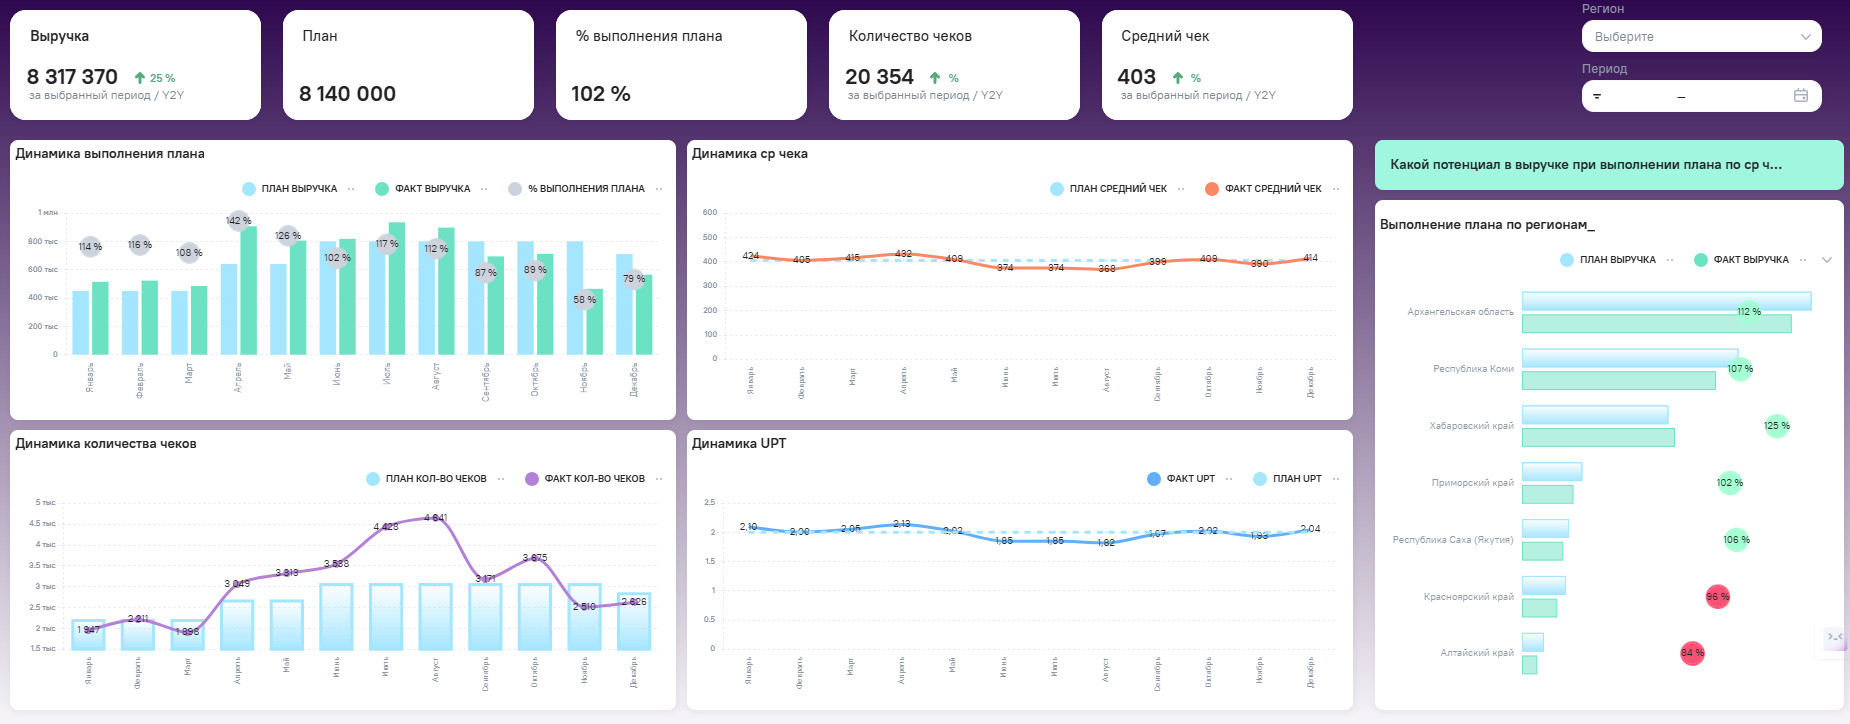Open the Регион dropdown
Image resolution: width=1850 pixels, height=724 pixels.
tap(1701, 37)
